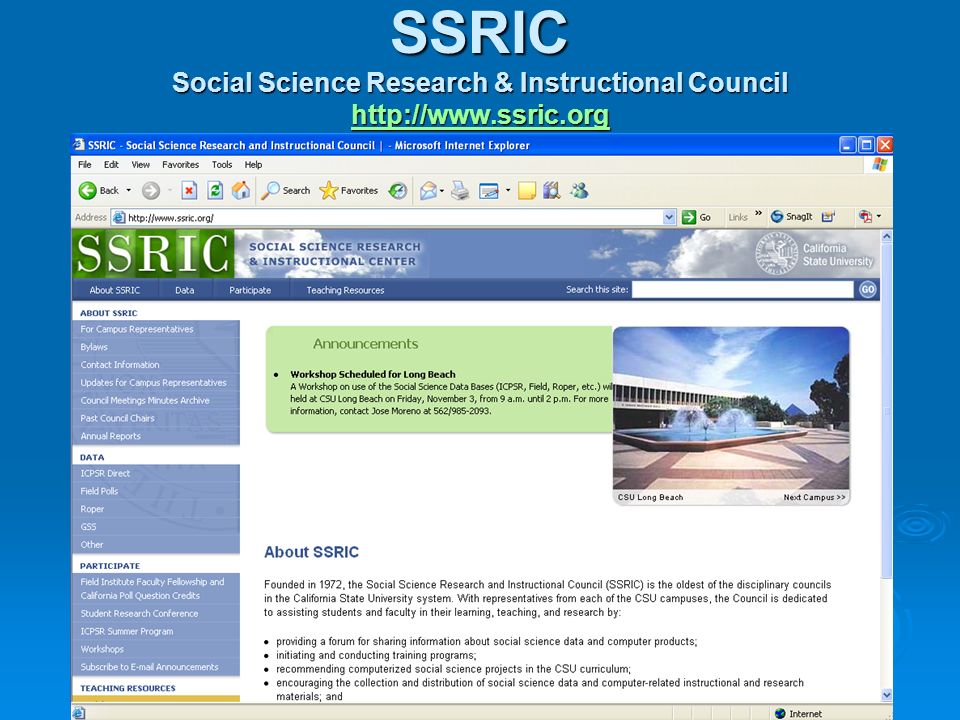The height and width of the screenshot is (720, 960).
Task: Click the SSRIC green logo banner
Action: click(153, 253)
